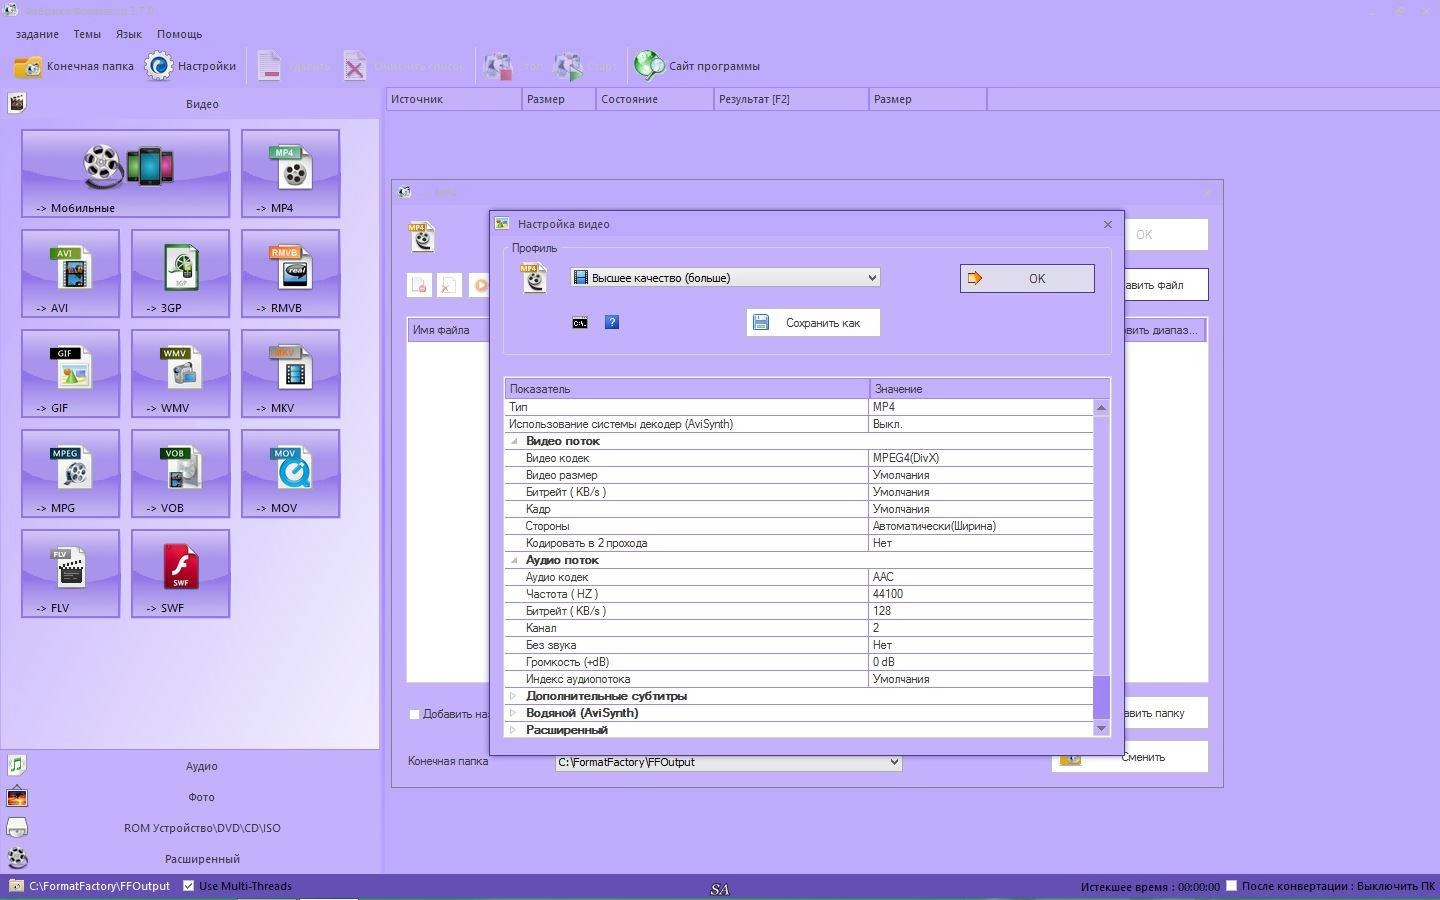Select the RMVB format tile

pyautogui.click(x=290, y=273)
